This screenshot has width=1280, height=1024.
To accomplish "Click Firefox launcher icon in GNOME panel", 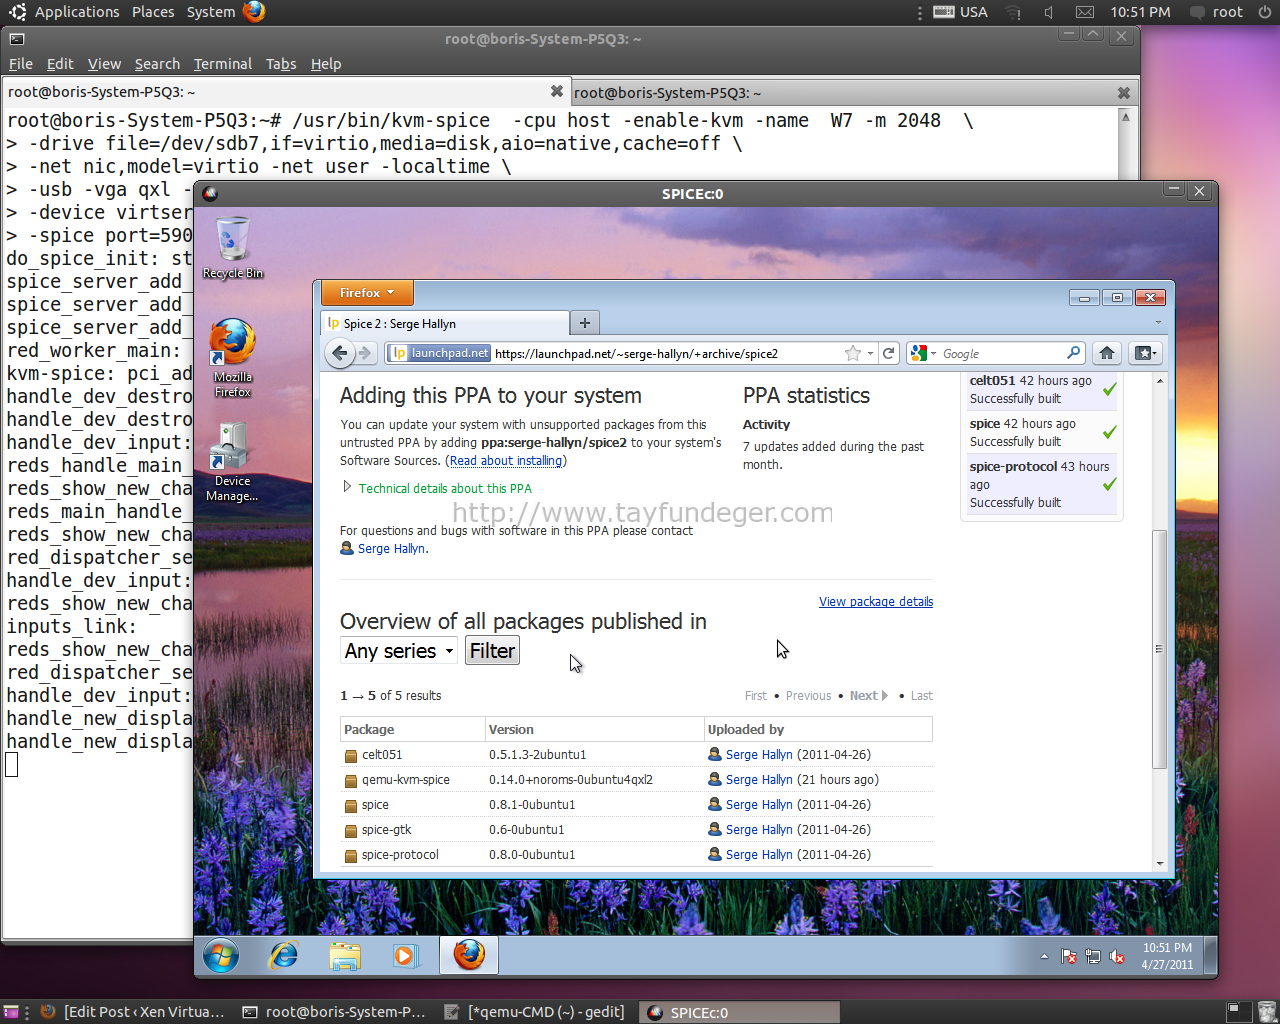I will 254,12.
